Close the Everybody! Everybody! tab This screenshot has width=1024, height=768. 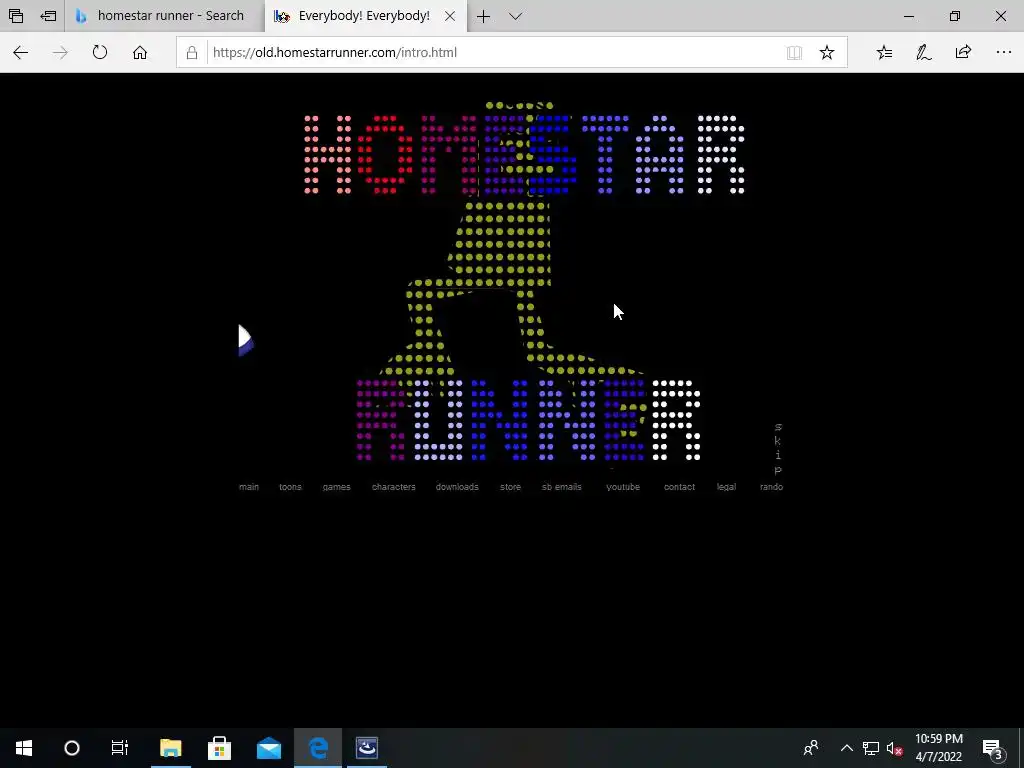[450, 16]
